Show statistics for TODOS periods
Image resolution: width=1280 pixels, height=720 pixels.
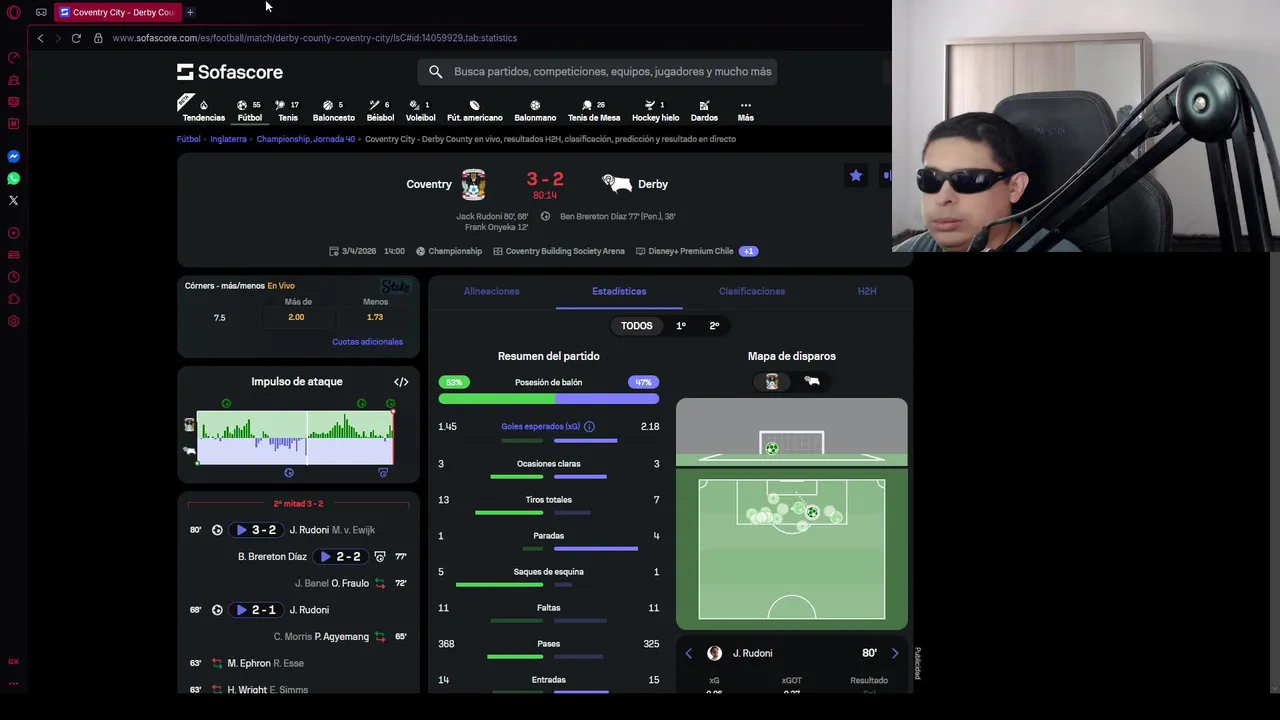coord(636,326)
